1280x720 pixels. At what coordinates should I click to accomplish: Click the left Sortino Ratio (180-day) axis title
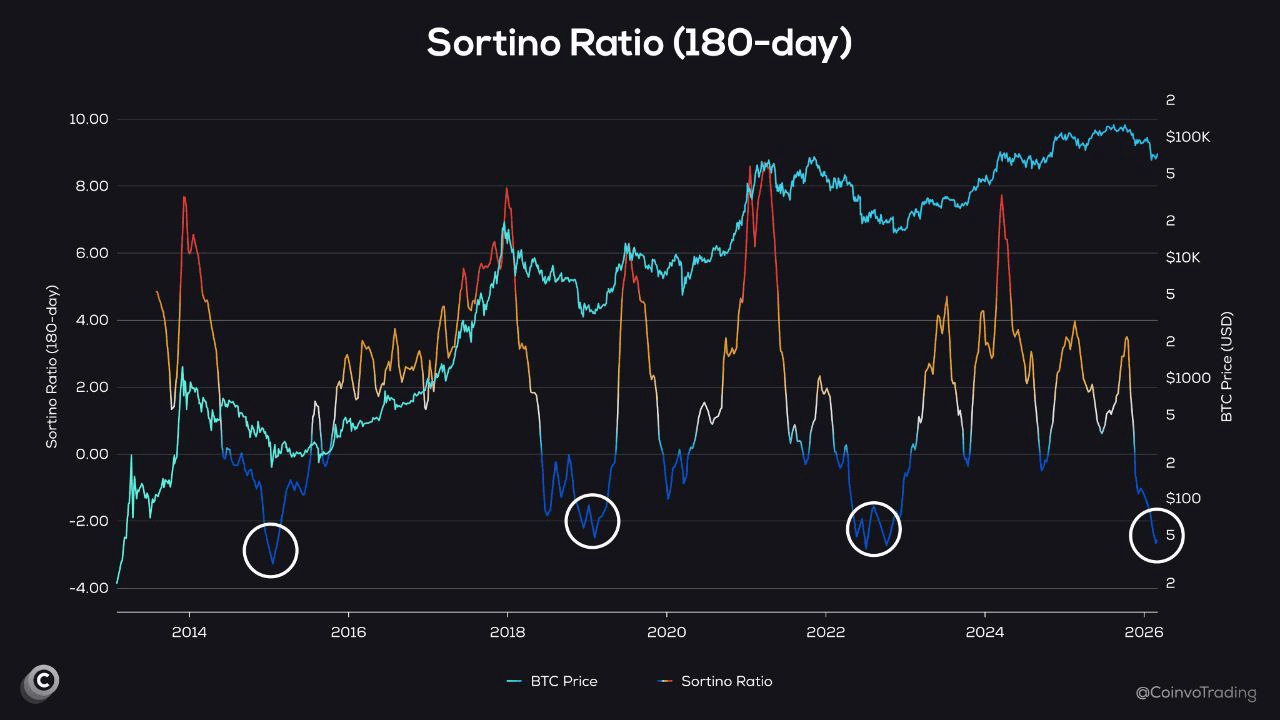point(52,365)
